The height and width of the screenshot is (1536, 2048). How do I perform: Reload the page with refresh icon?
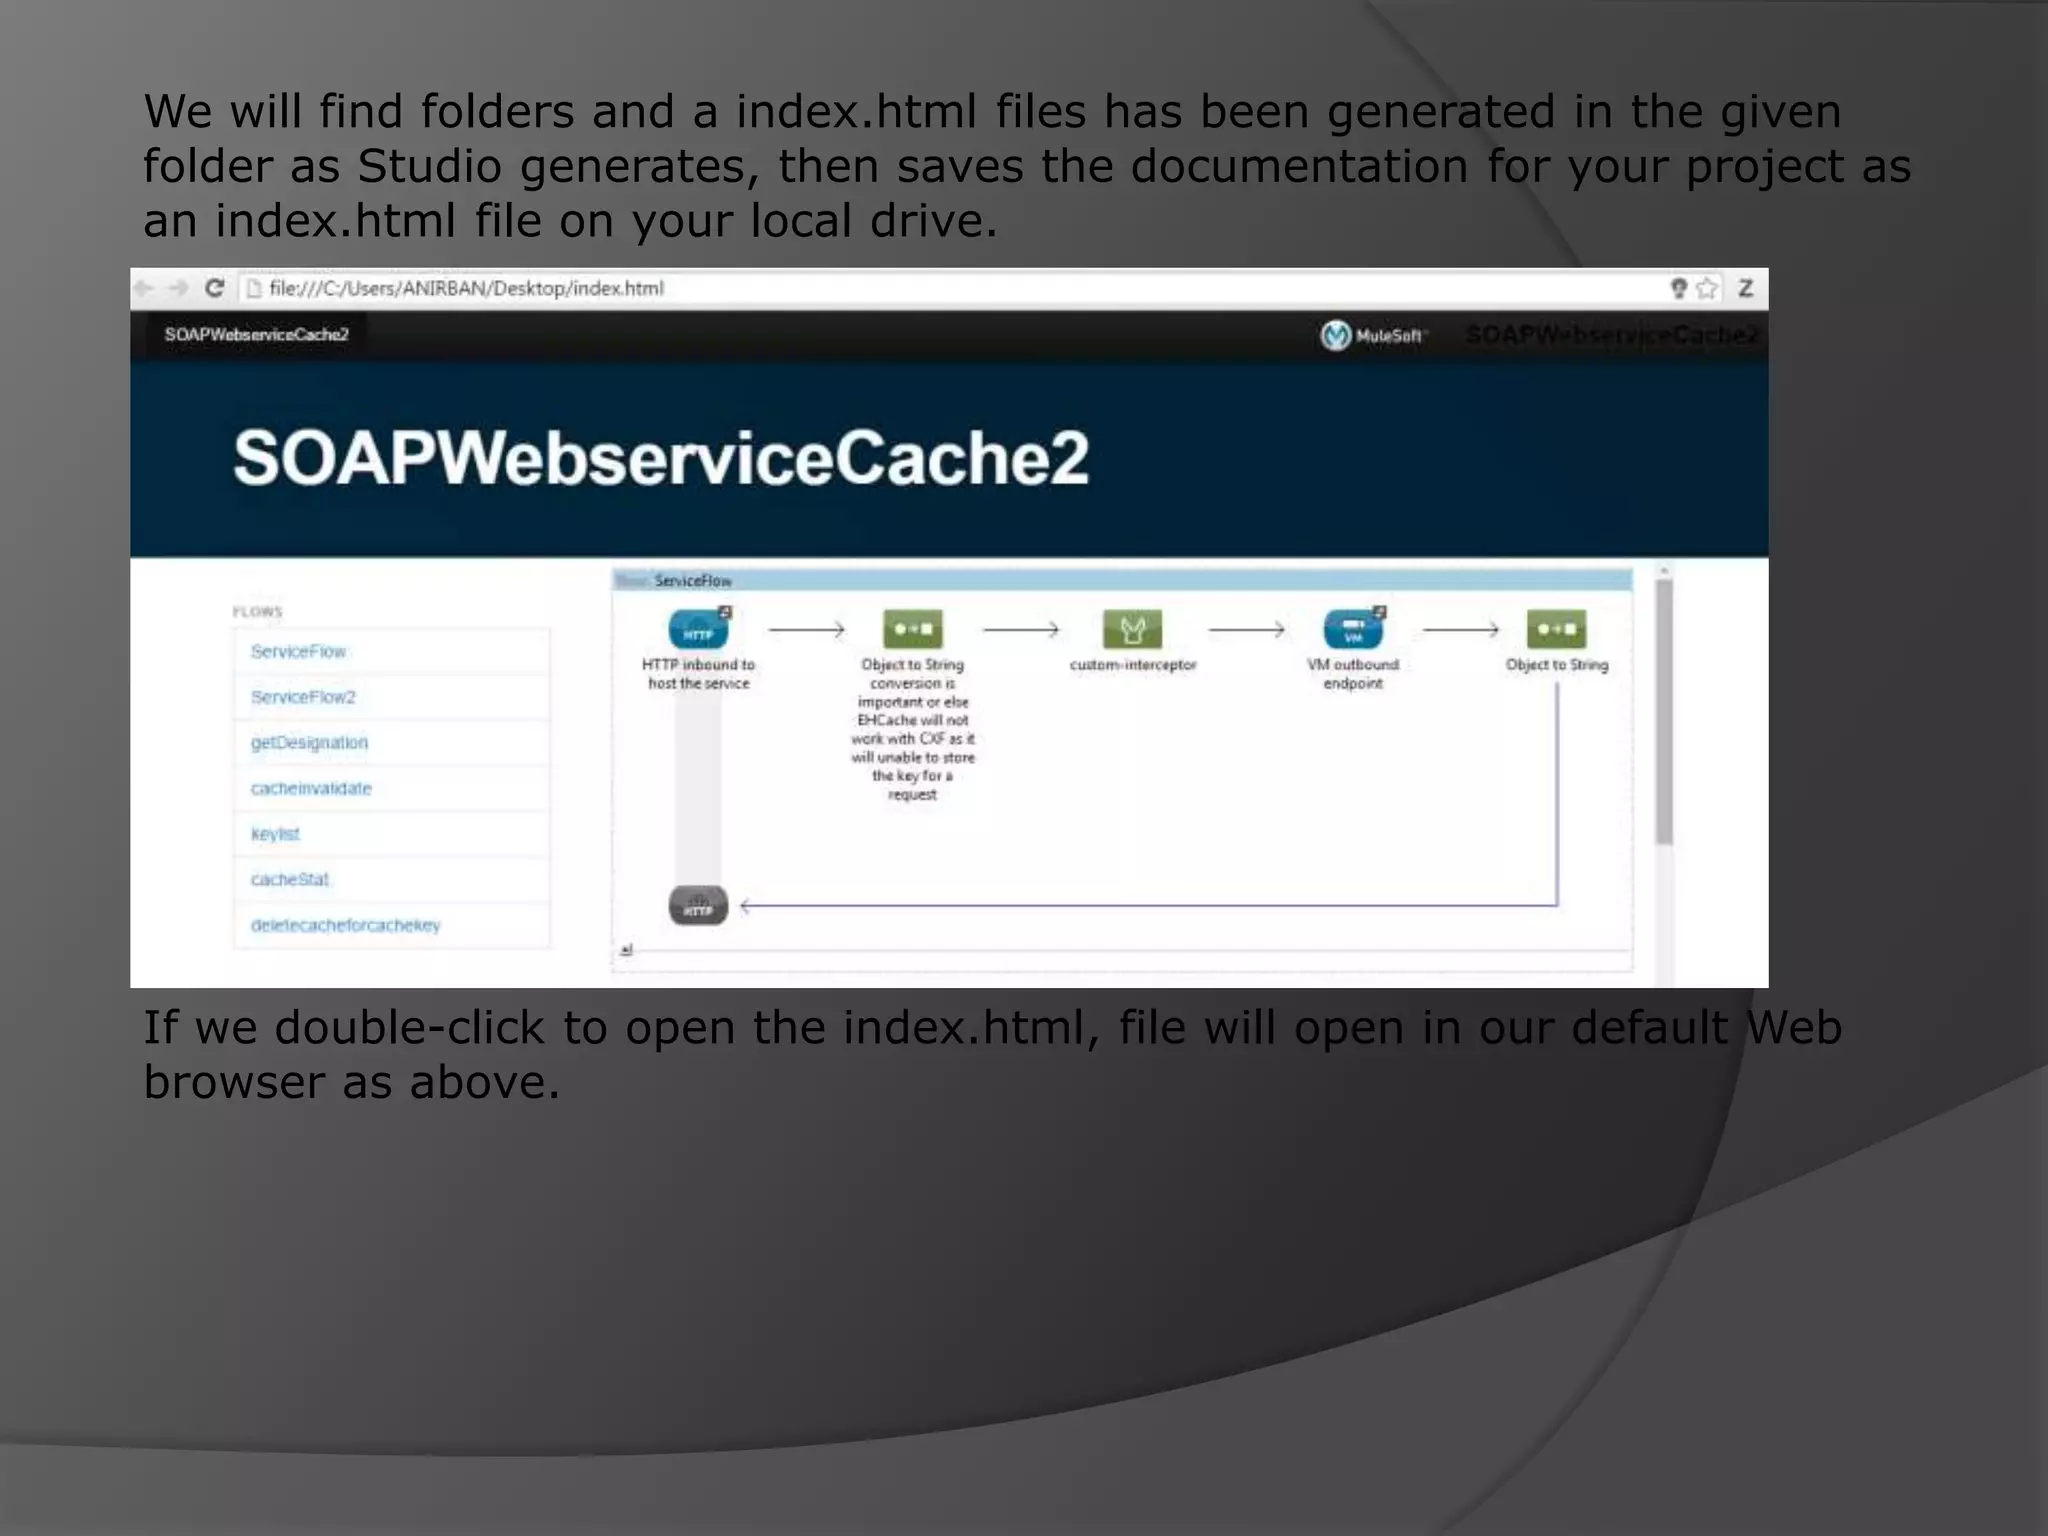coord(214,288)
